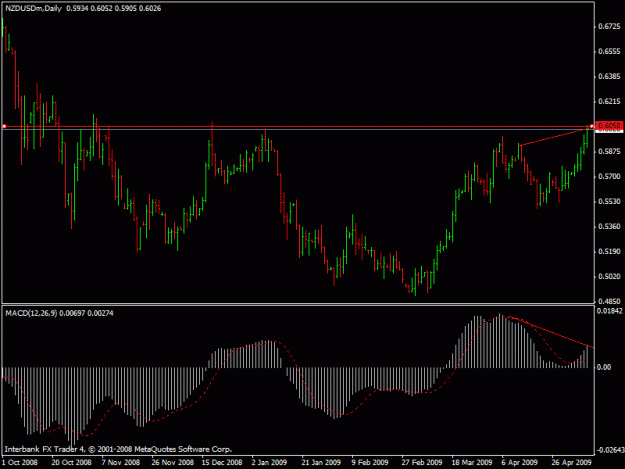Select red trendline on MACD histogram
The height and width of the screenshot is (469, 625).
552,332
